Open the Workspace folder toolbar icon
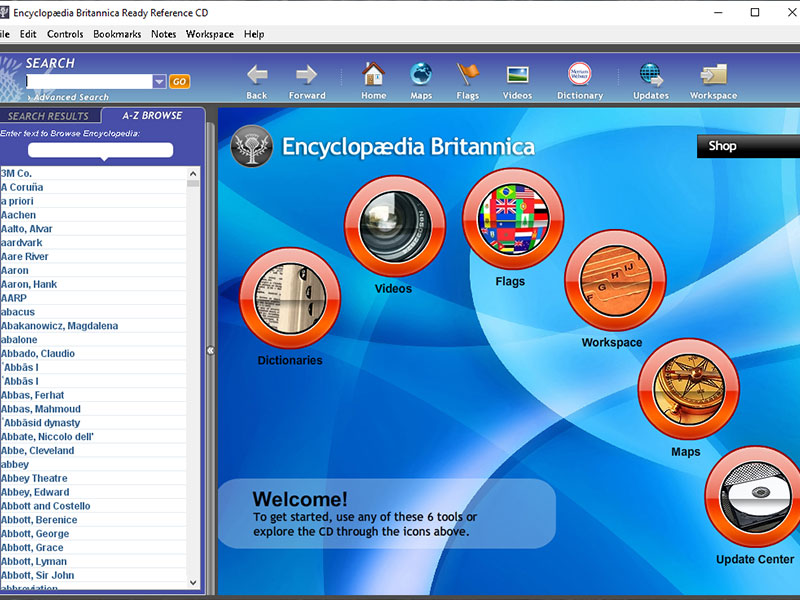Viewport: 800px width, 600px height. coord(713,74)
